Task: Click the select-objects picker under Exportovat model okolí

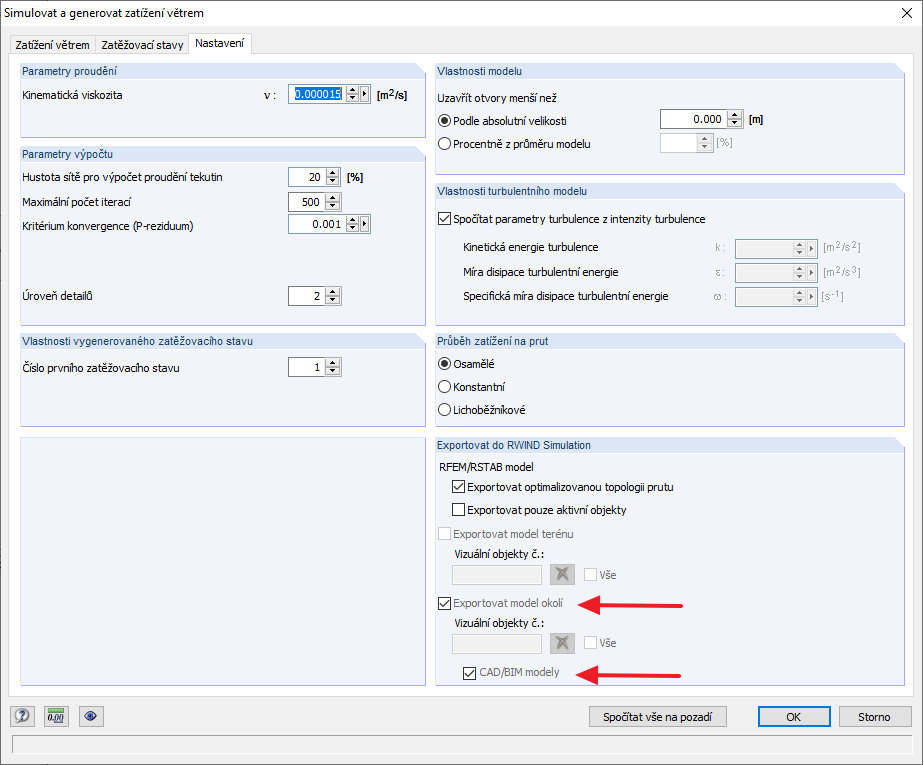Action: click(562, 642)
